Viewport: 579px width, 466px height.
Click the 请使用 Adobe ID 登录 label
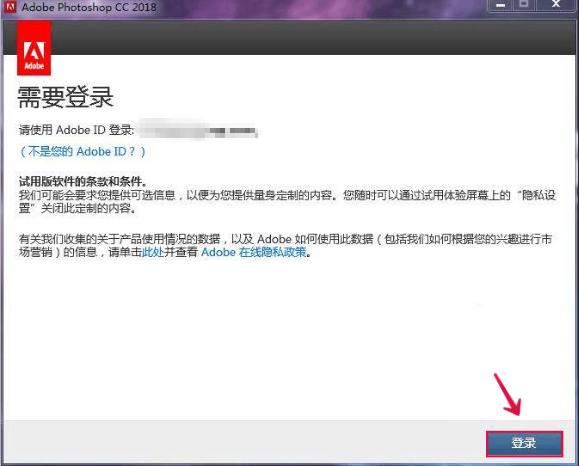[x=76, y=130]
